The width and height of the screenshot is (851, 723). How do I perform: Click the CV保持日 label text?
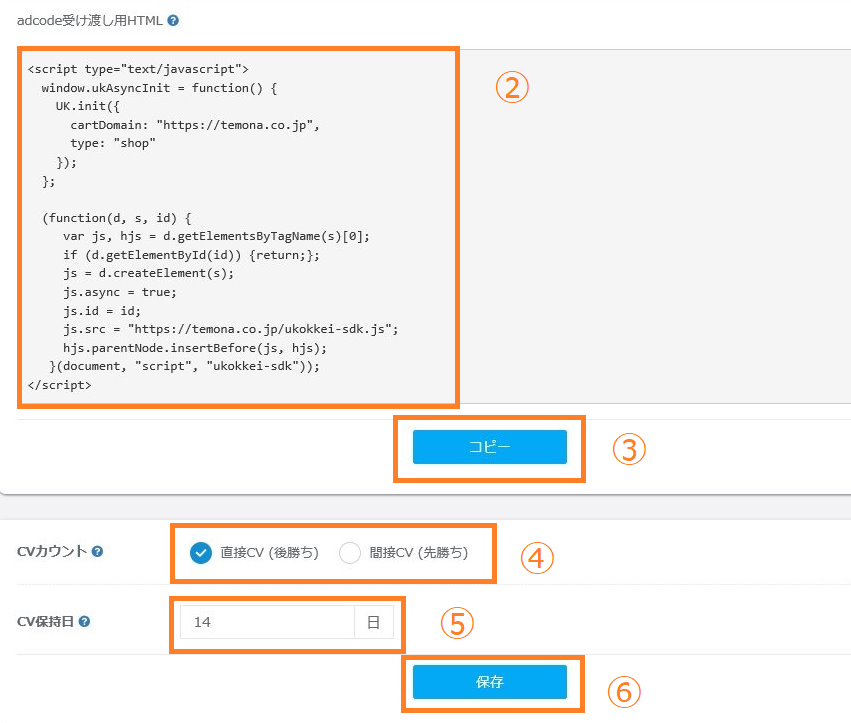point(46,621)
